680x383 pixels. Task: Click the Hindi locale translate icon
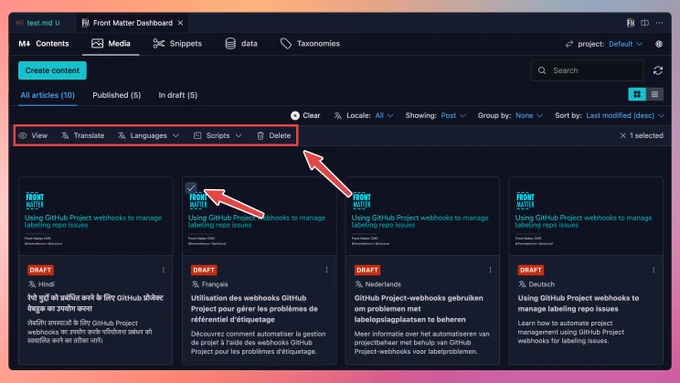pos(32,285)
